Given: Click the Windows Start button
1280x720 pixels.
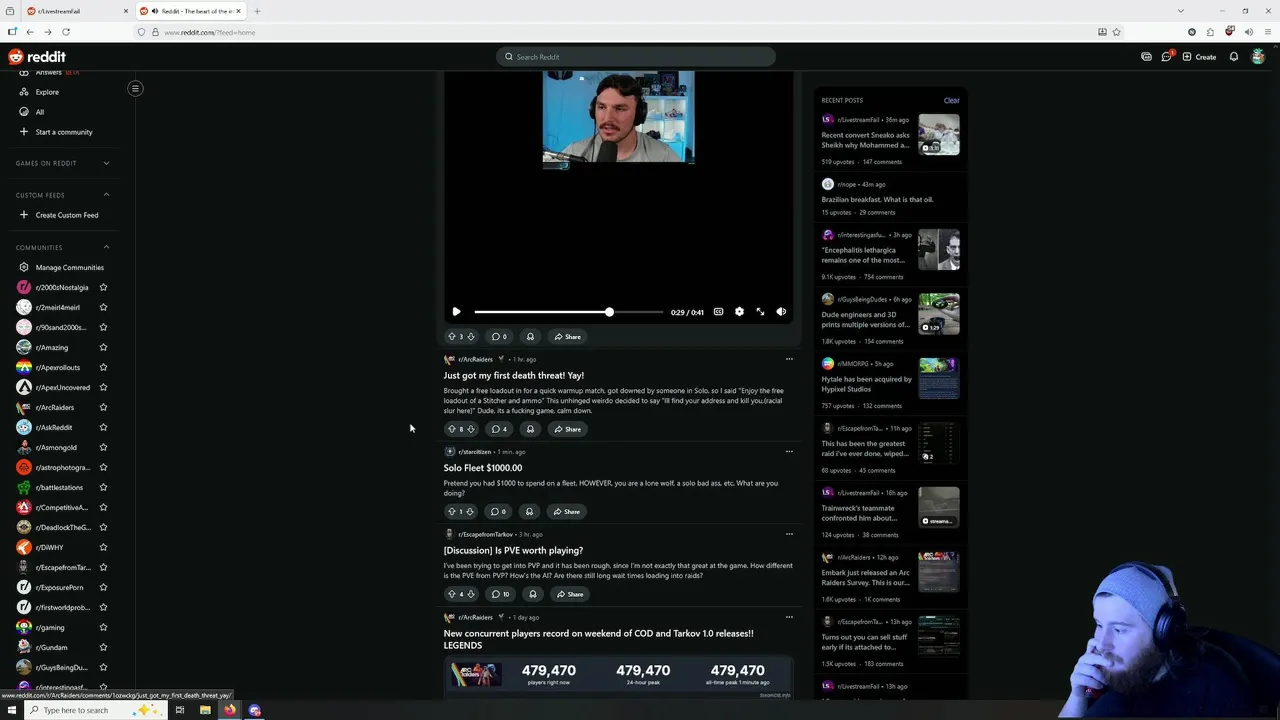Looking at the screenshot, I should click(12, 710).
